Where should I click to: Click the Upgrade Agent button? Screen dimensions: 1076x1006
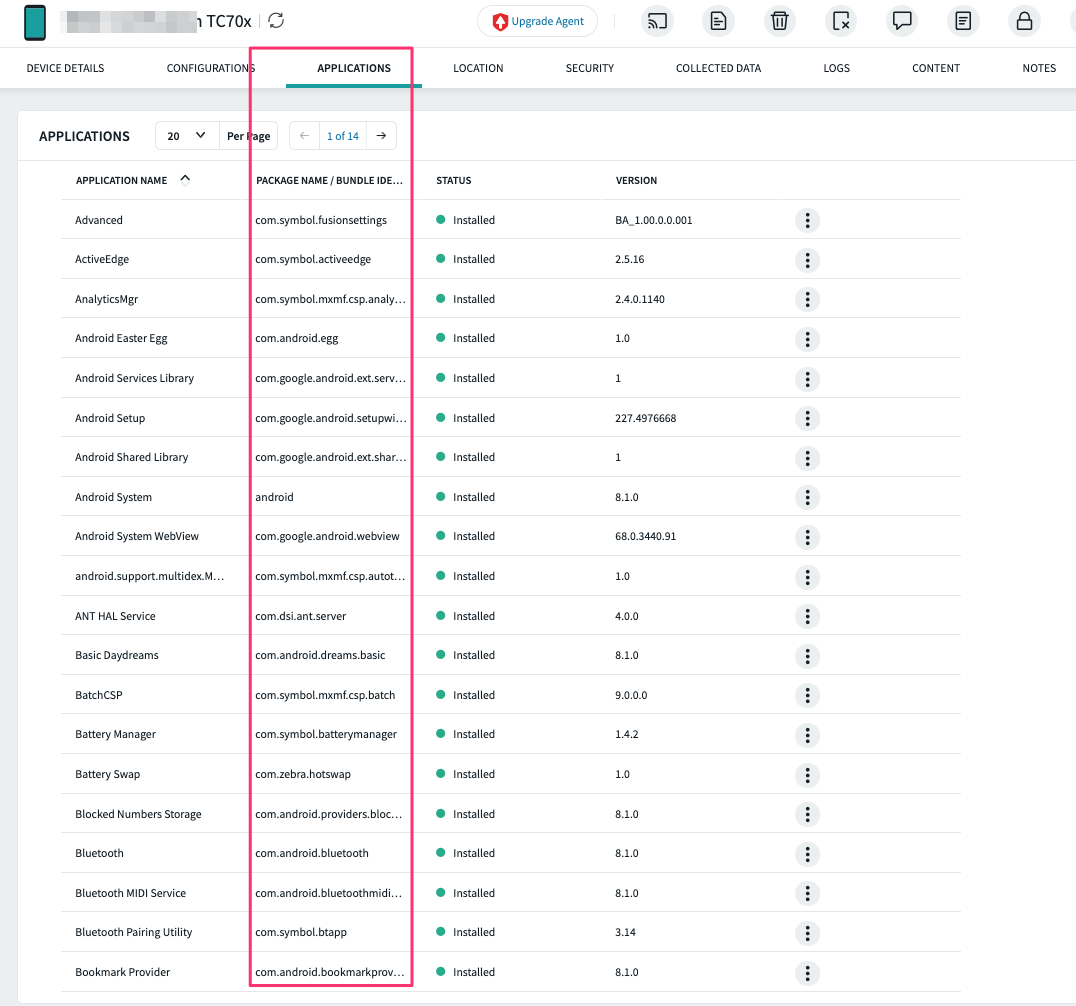tap(537, 21)
